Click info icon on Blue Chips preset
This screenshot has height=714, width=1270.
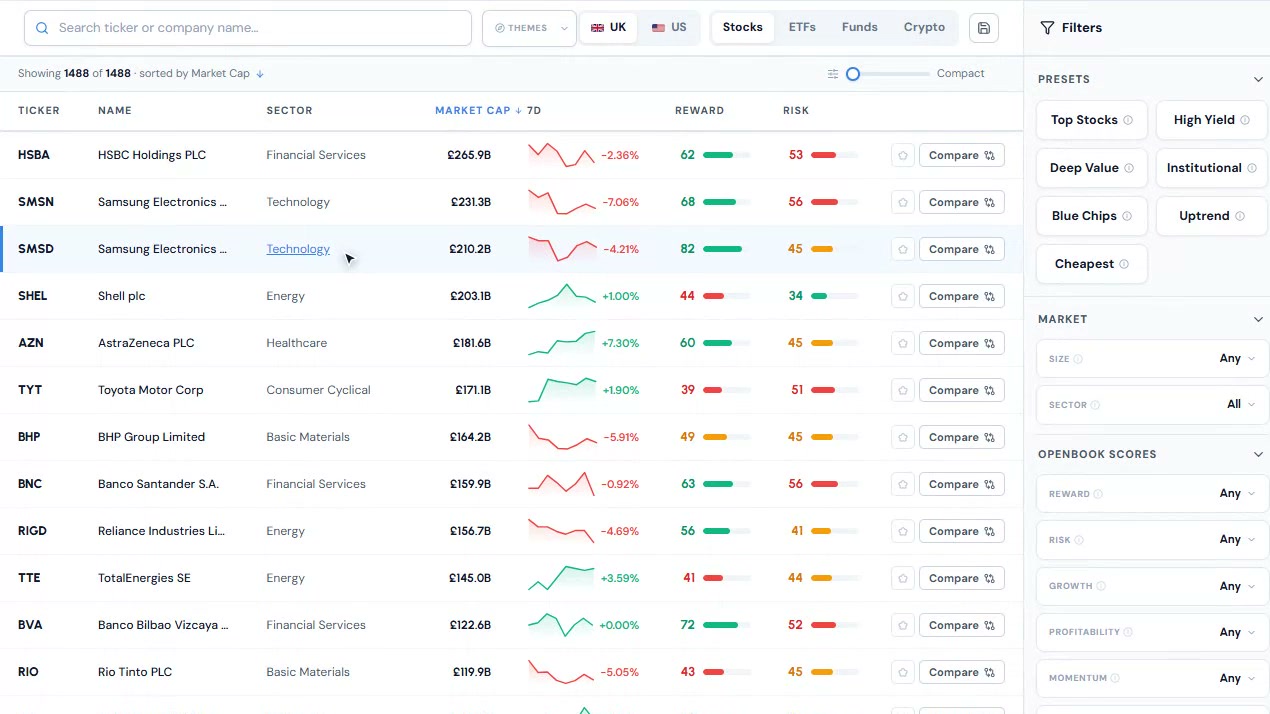[x=1127, y=216]
